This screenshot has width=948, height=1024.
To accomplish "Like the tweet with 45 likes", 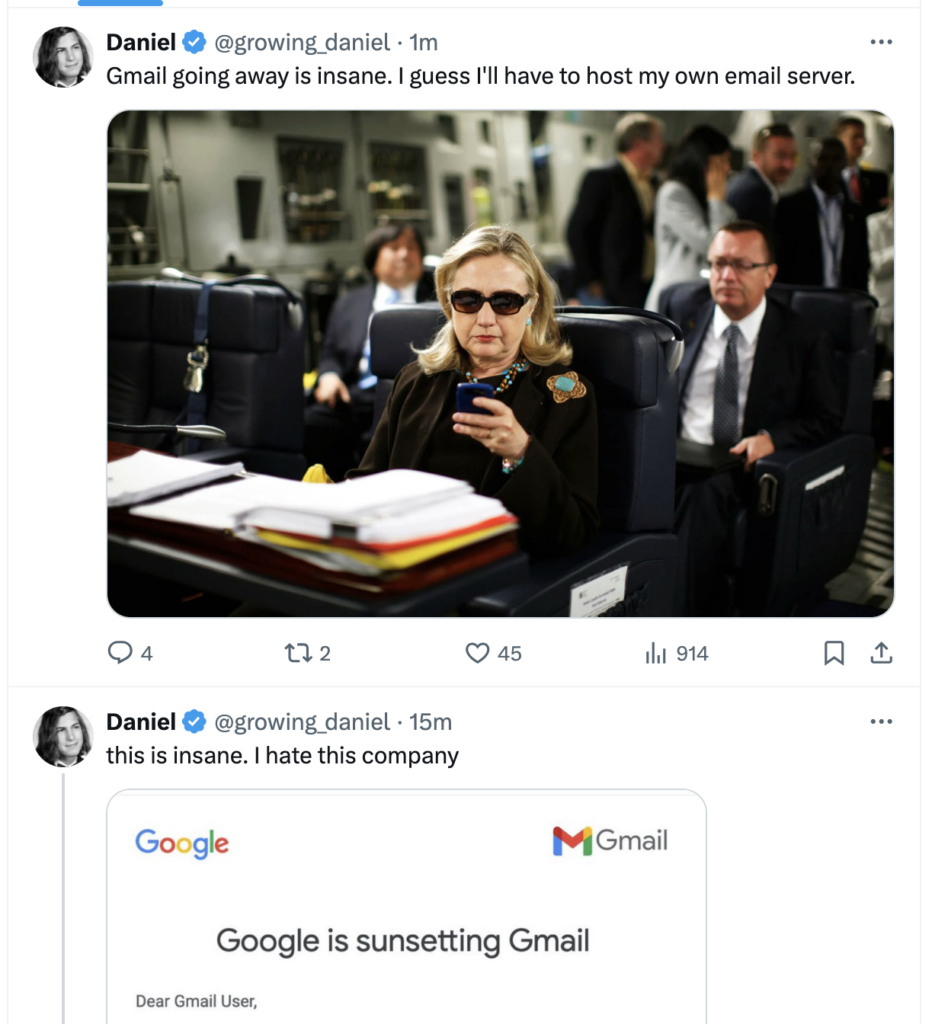I will [477, 652].
